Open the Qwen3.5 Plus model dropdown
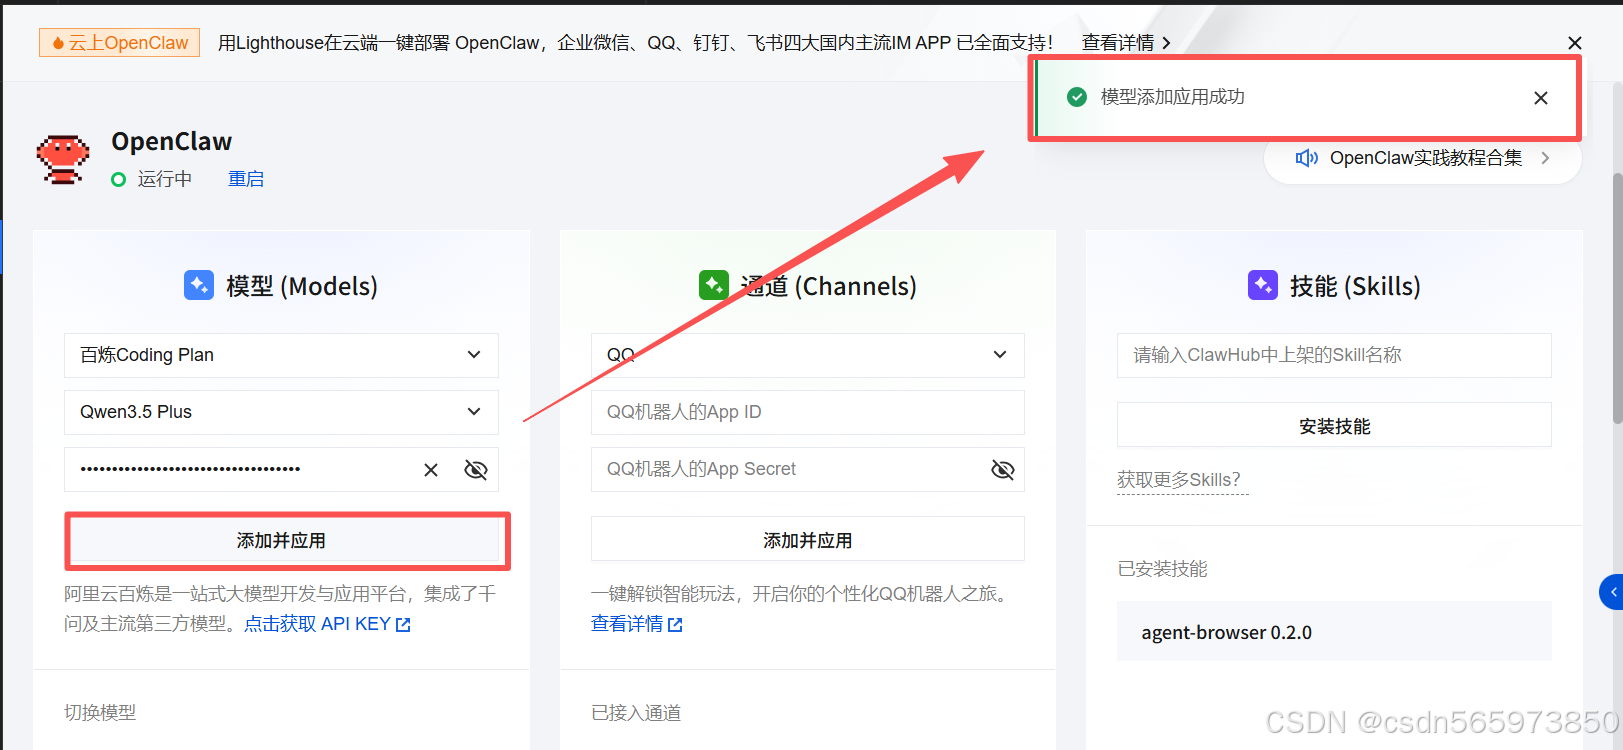The height and width of the screenshot is (750, 1623). point(281,412)
